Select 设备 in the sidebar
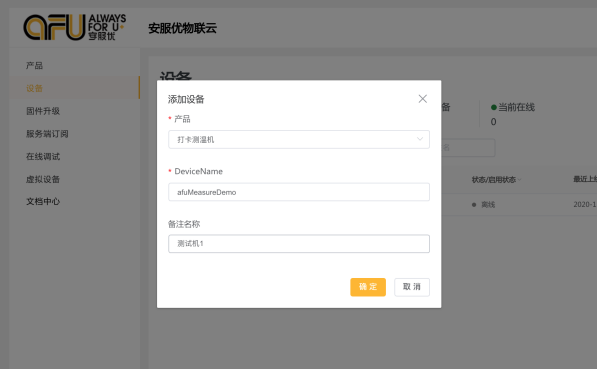 (75, 88)
